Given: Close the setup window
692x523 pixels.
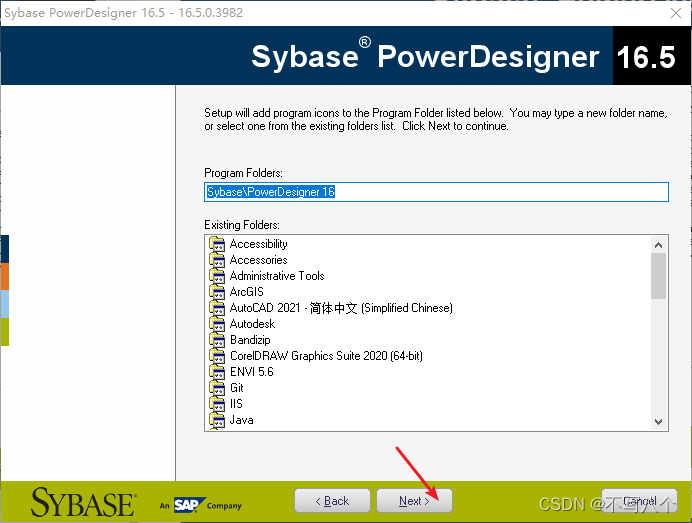Looking at the screenshot, I should tap(676, 13).
